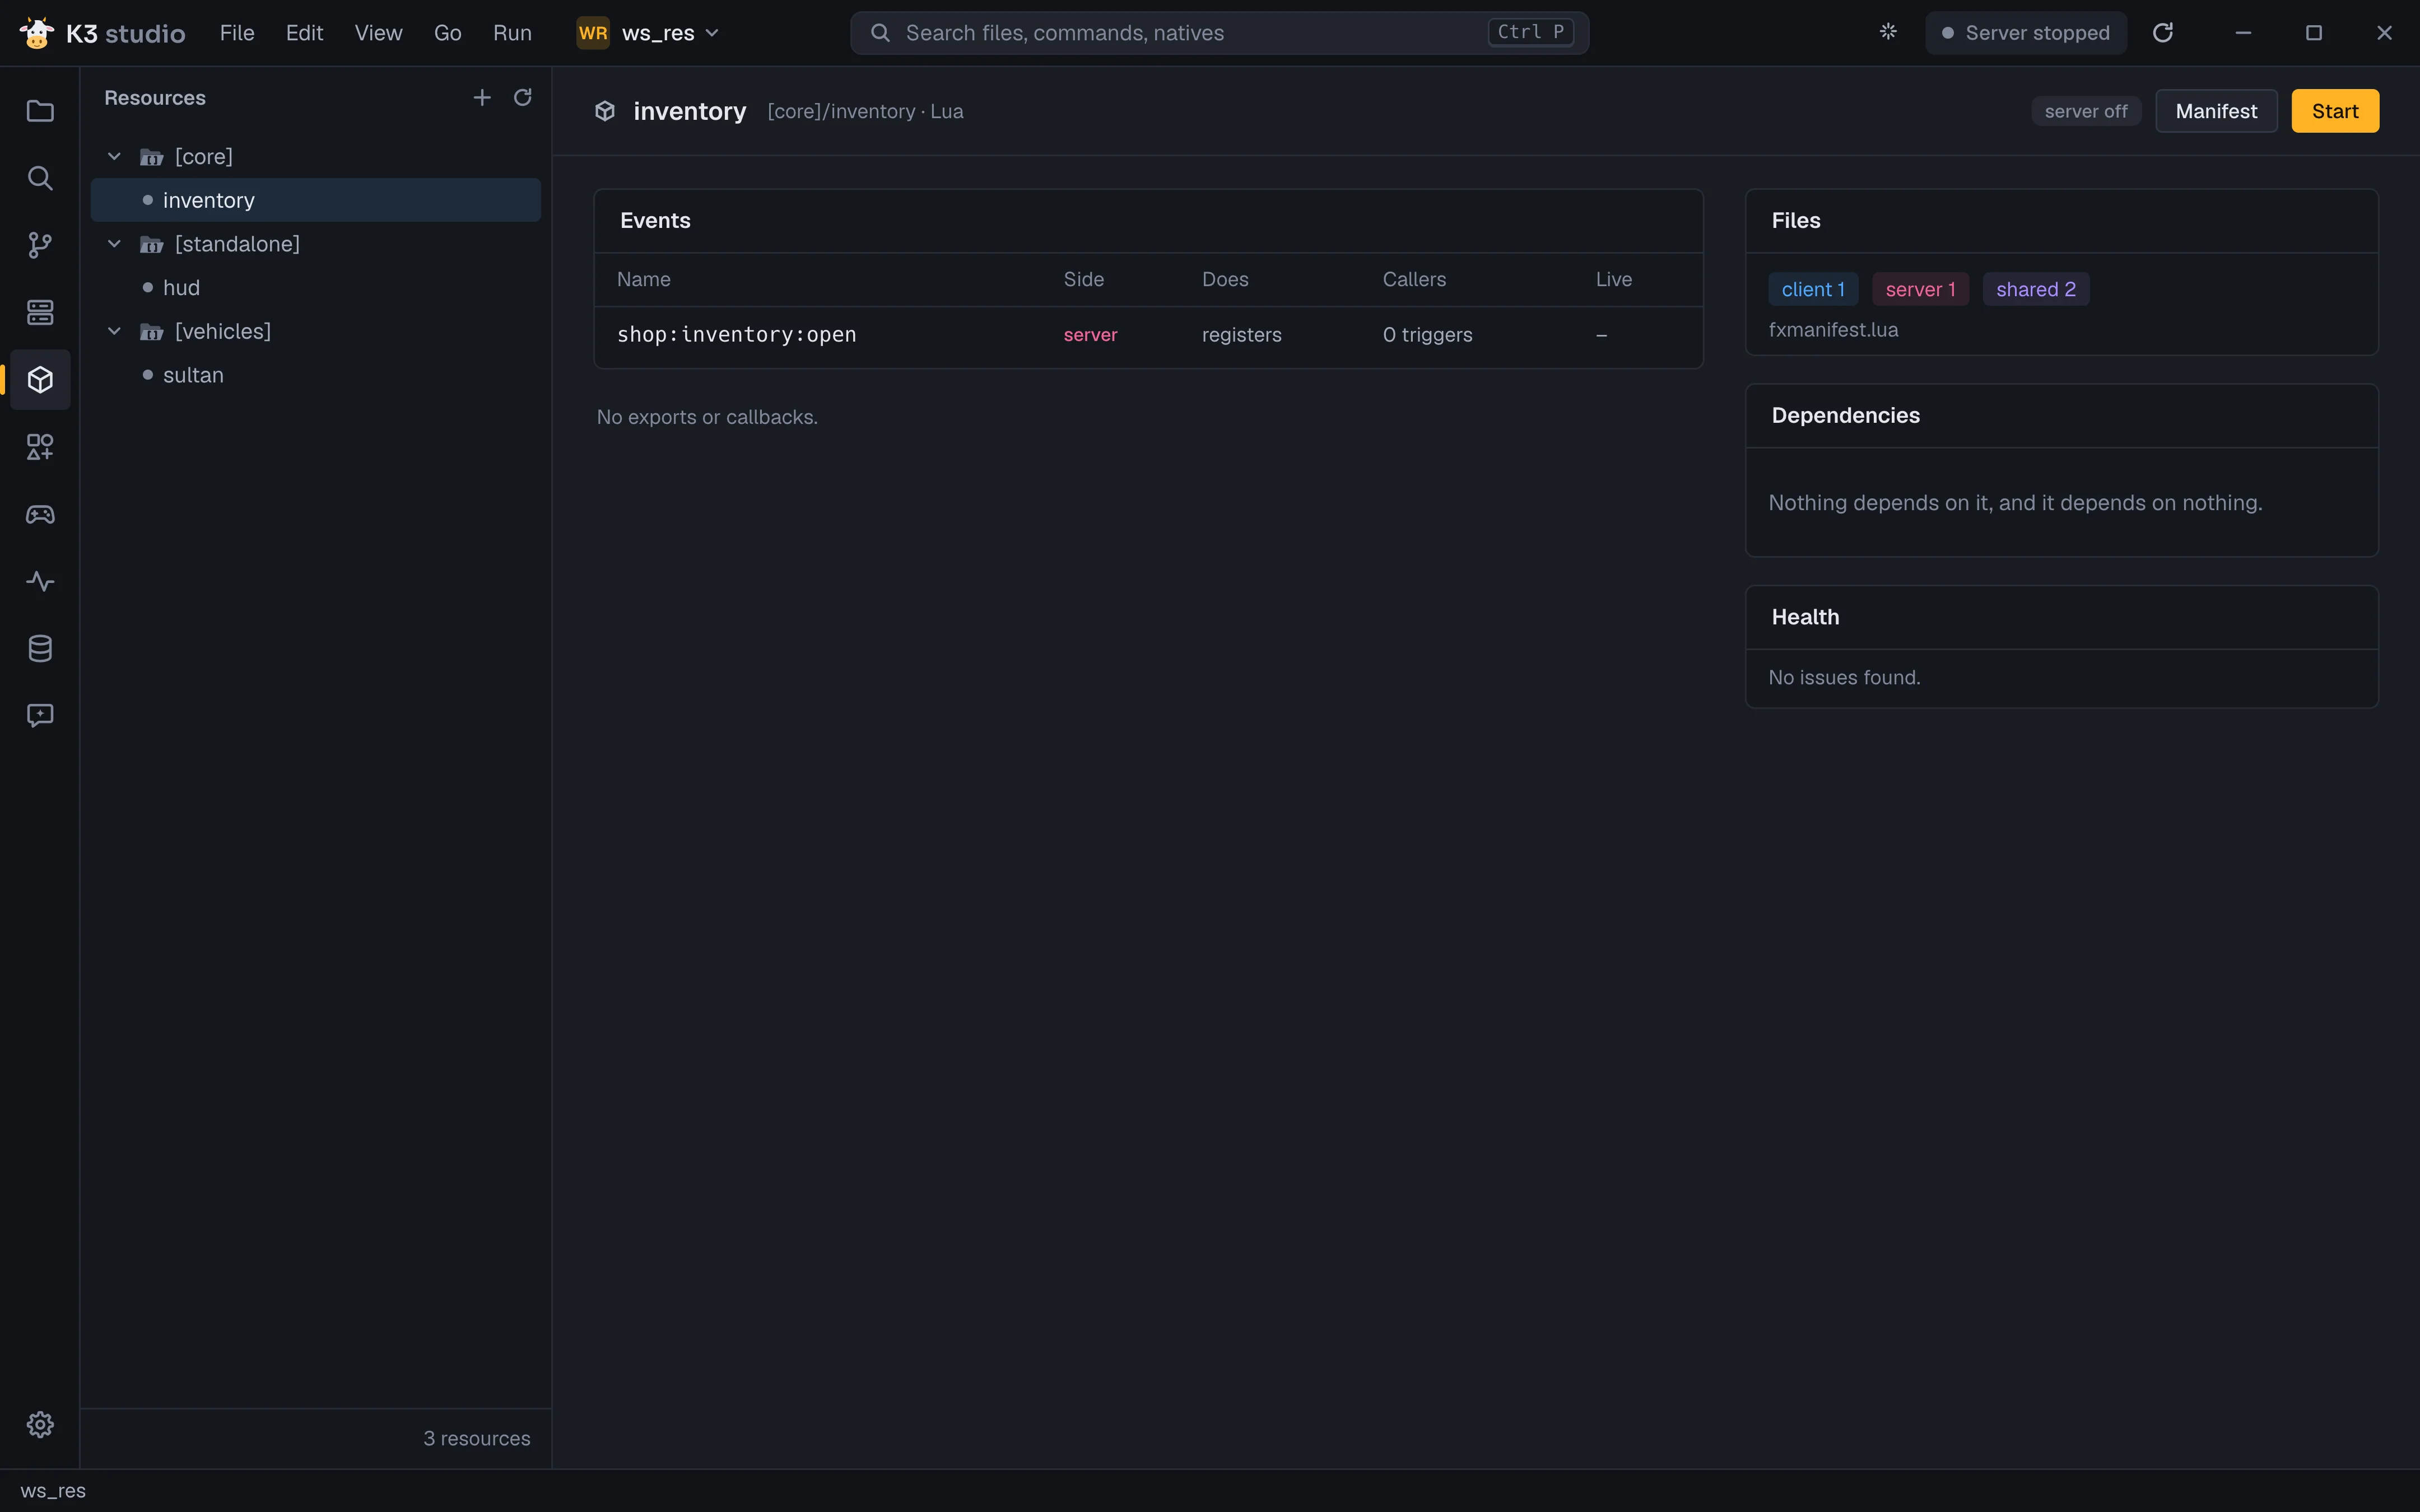The width and height of the screenshot is (2420, 1512).
Task: Open the Database icon in sidebar
Action: (40, 648)
